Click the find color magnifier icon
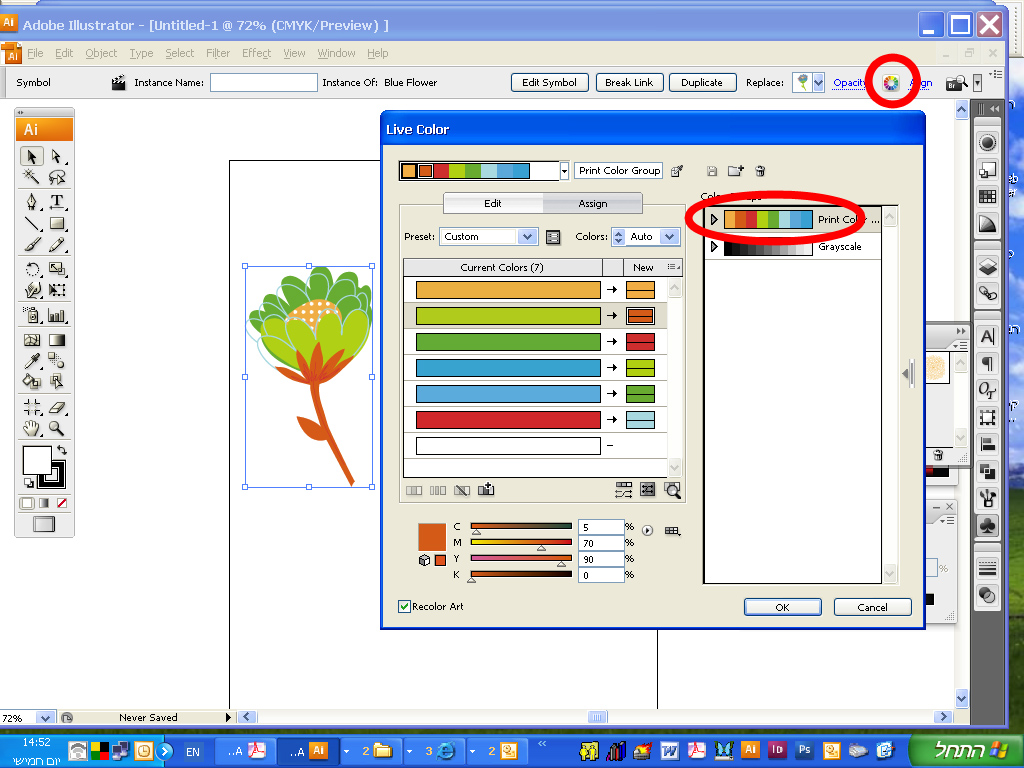 672,490
